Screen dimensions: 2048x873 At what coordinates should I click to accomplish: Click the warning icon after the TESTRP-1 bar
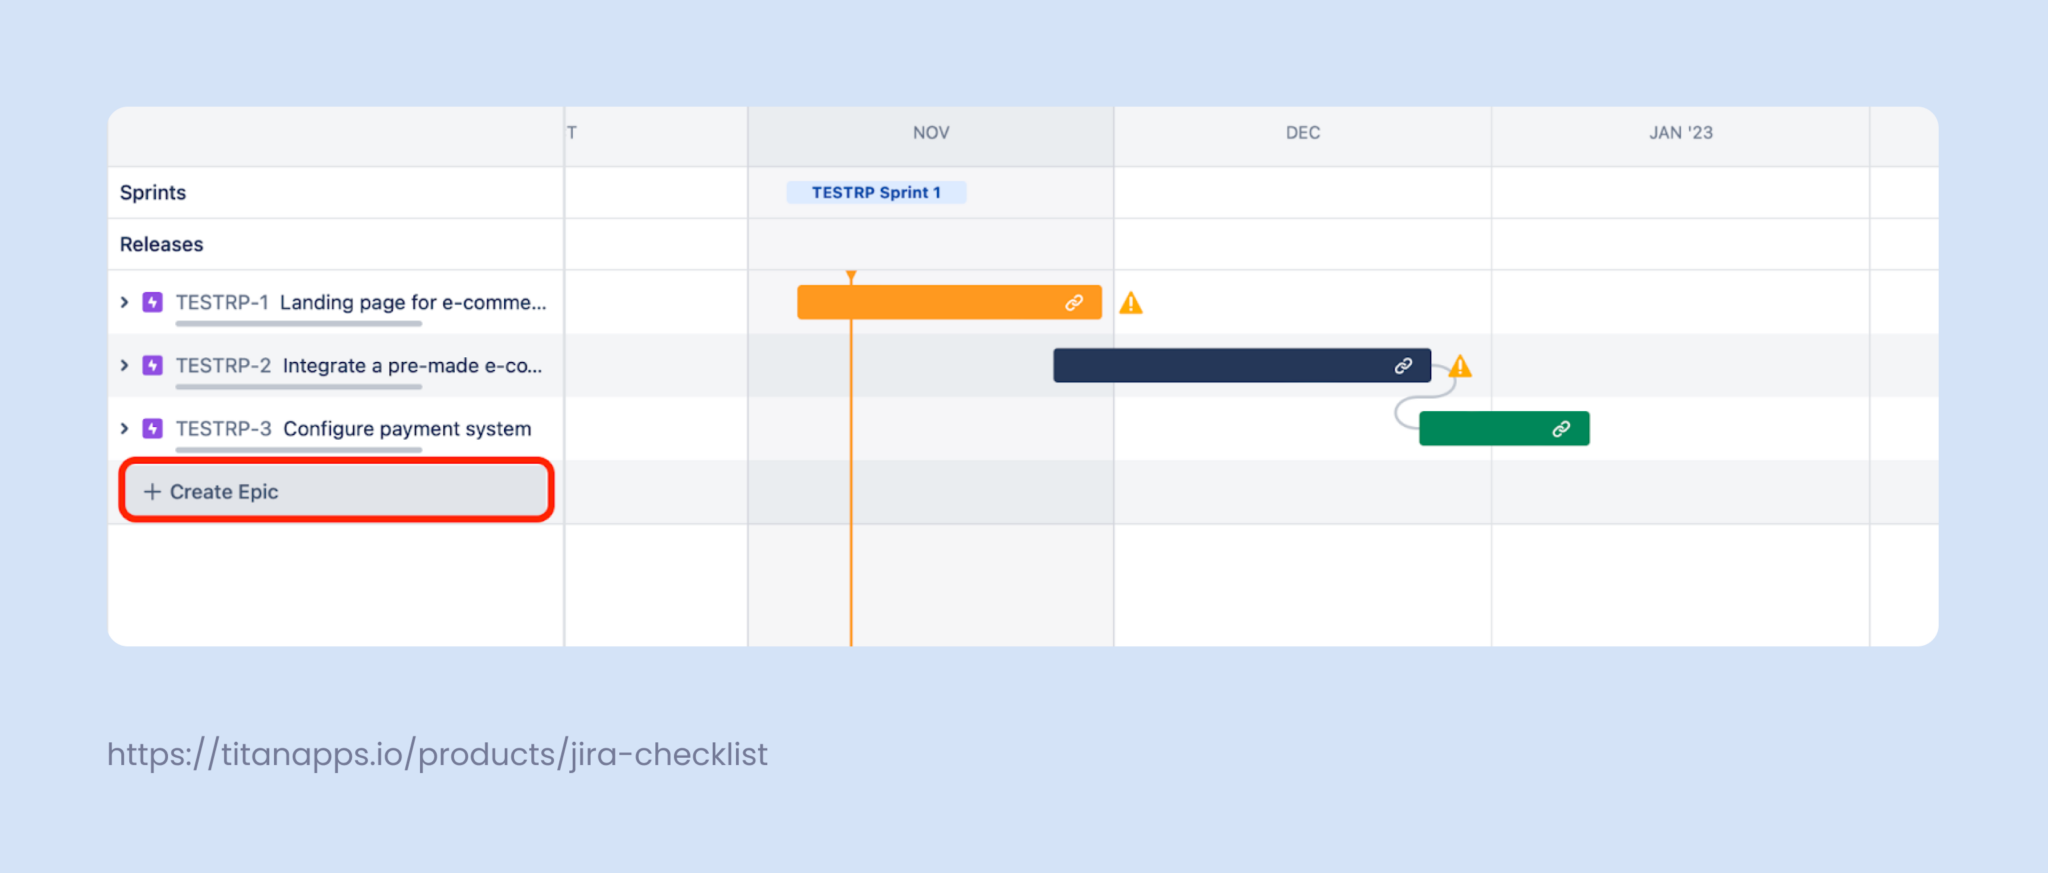tap(1131, 301)
